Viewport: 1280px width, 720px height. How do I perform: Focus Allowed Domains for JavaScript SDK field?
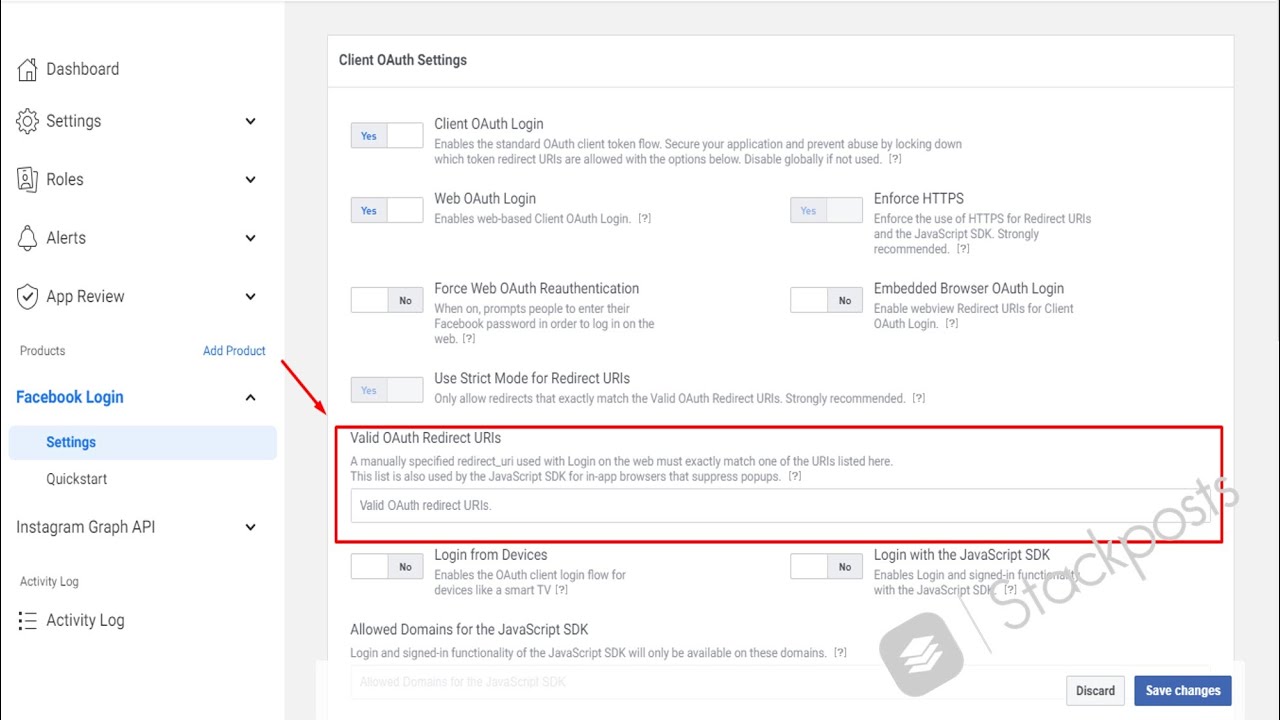pyautogui.click(x=780, y=682)
